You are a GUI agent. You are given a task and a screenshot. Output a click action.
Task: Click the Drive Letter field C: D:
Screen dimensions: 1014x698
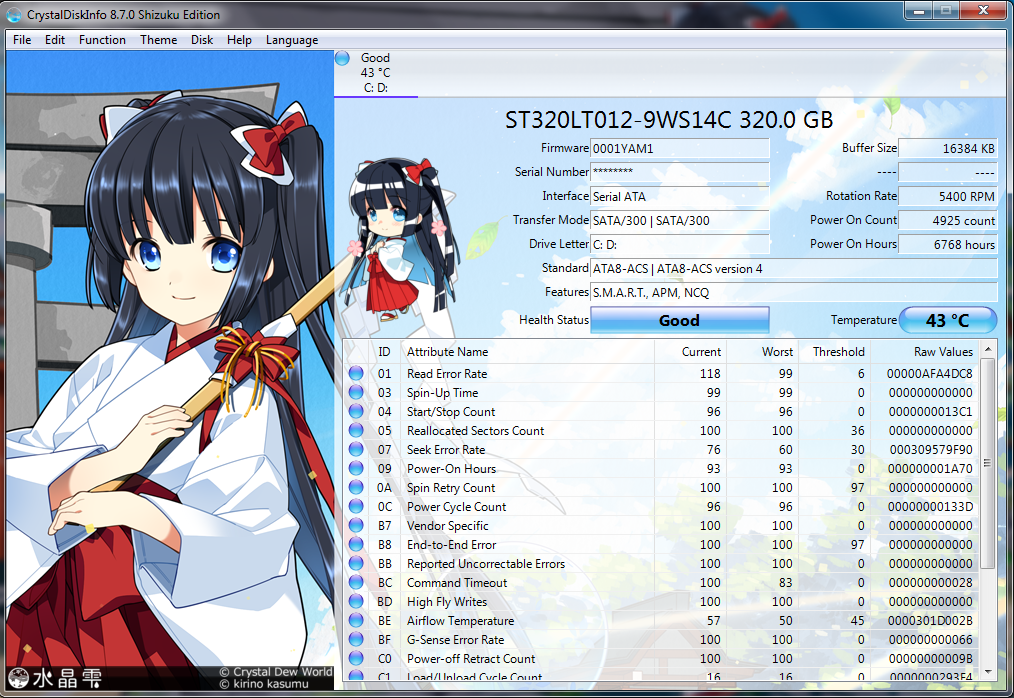pos(680,245)
